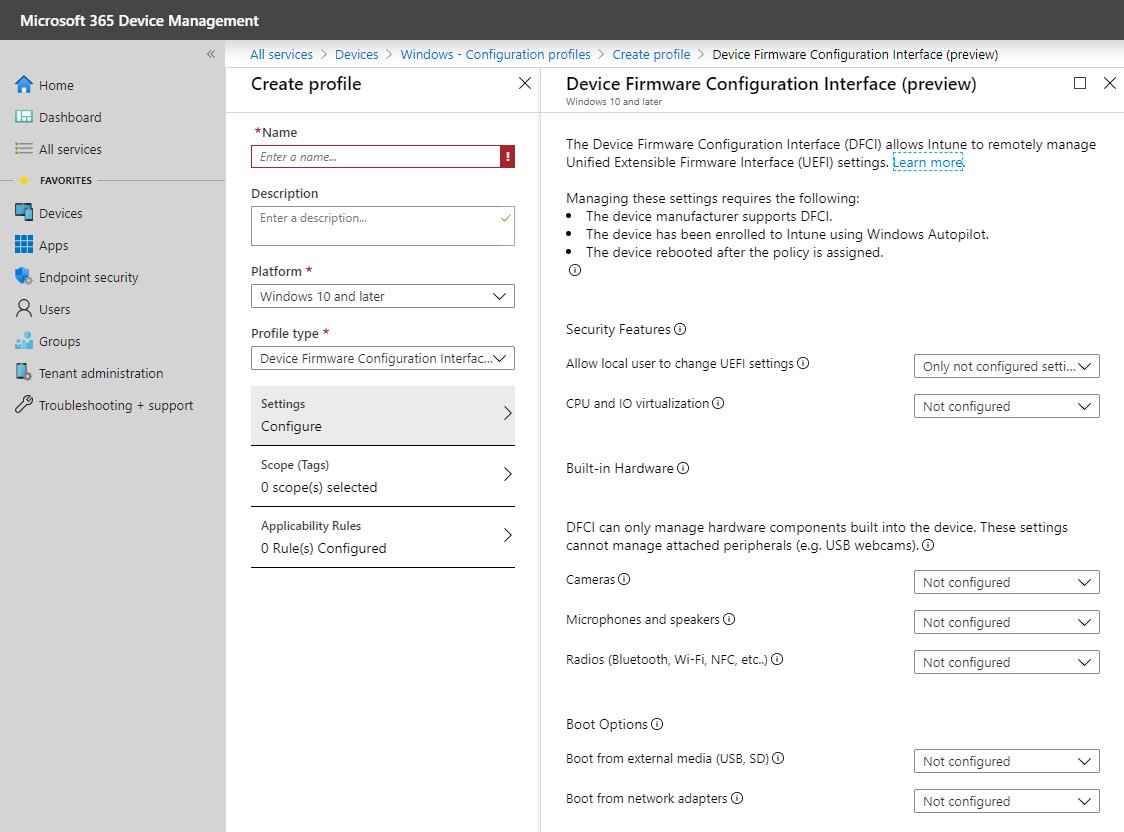Viewport: 1124px width, 832px height.
Task: Open Boot from external media dropdown
Action: pyautogui.click(x=1006, y=761)
